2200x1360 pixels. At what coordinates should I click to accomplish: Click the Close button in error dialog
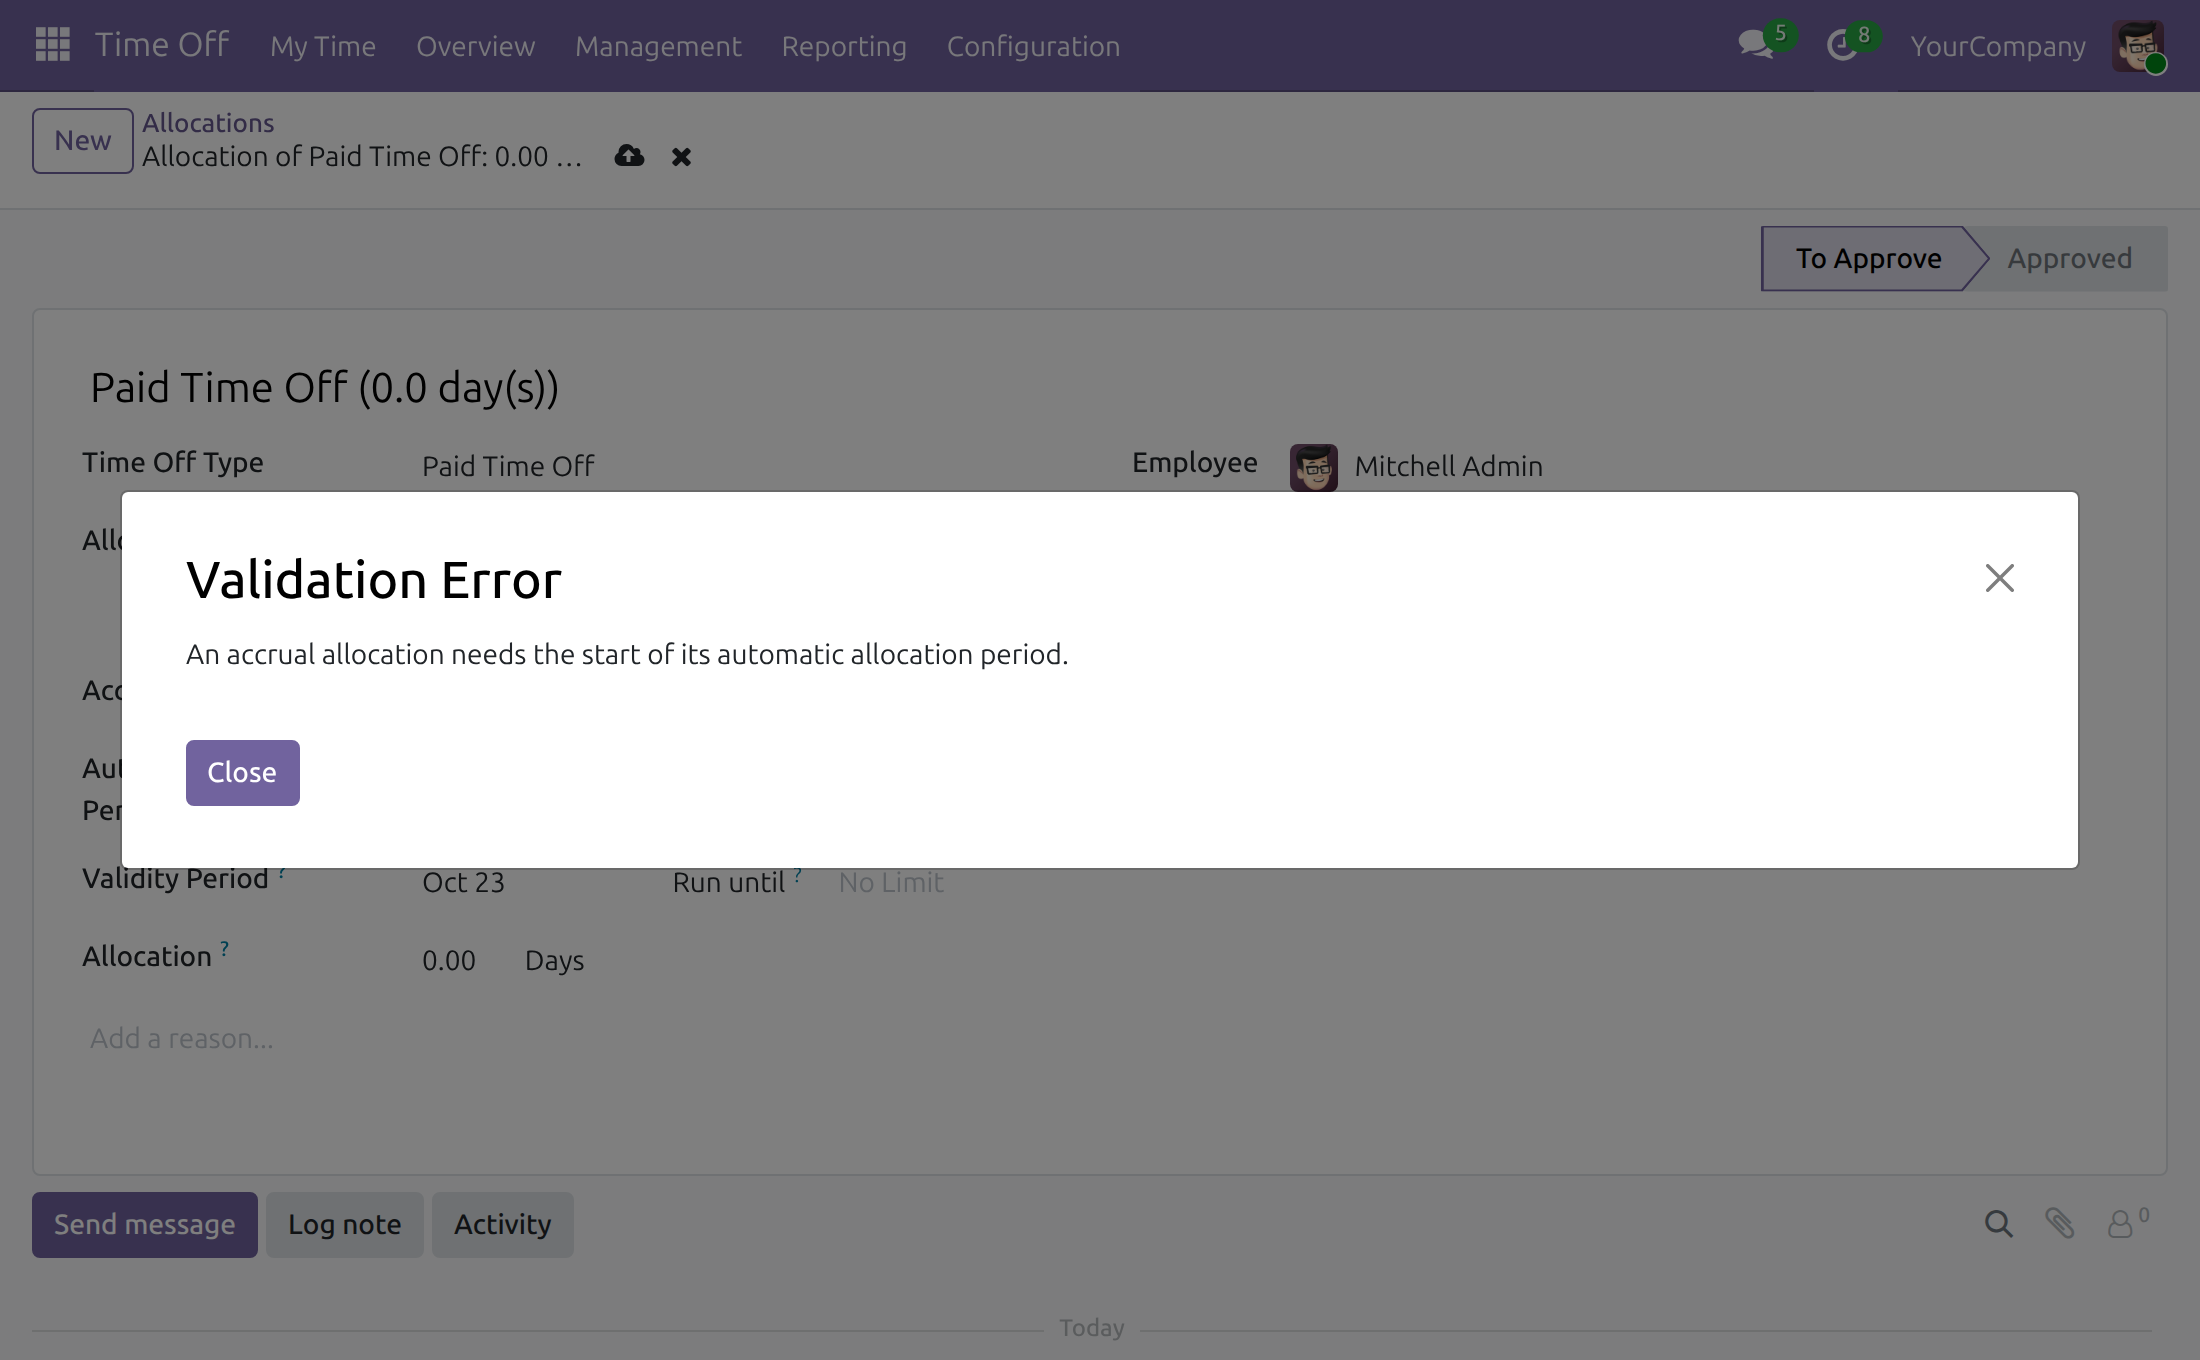pyautogui.click(x=243, y=773)
